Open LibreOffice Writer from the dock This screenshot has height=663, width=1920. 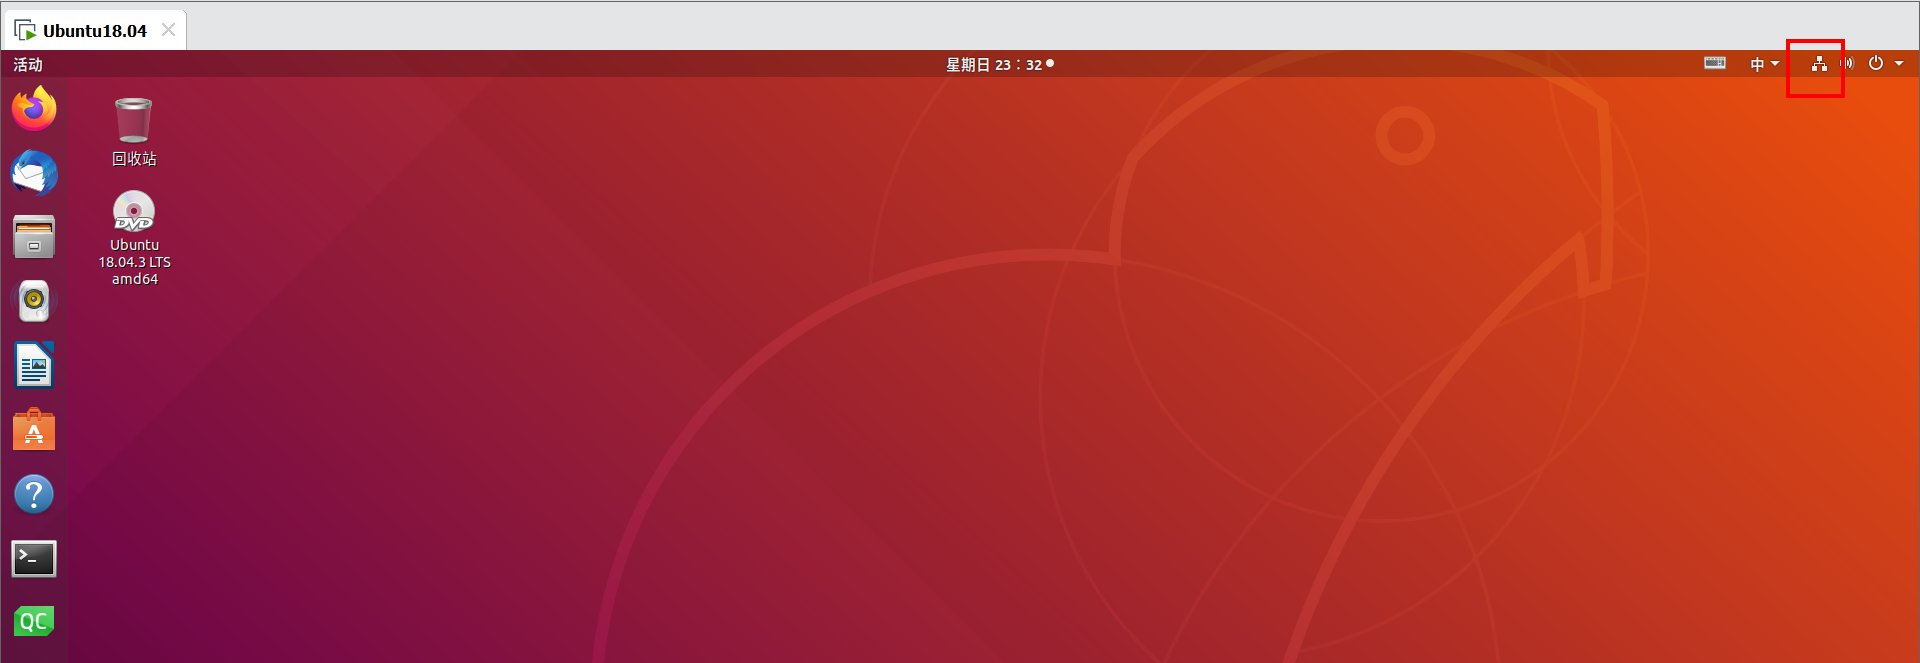tap(34, 365)
